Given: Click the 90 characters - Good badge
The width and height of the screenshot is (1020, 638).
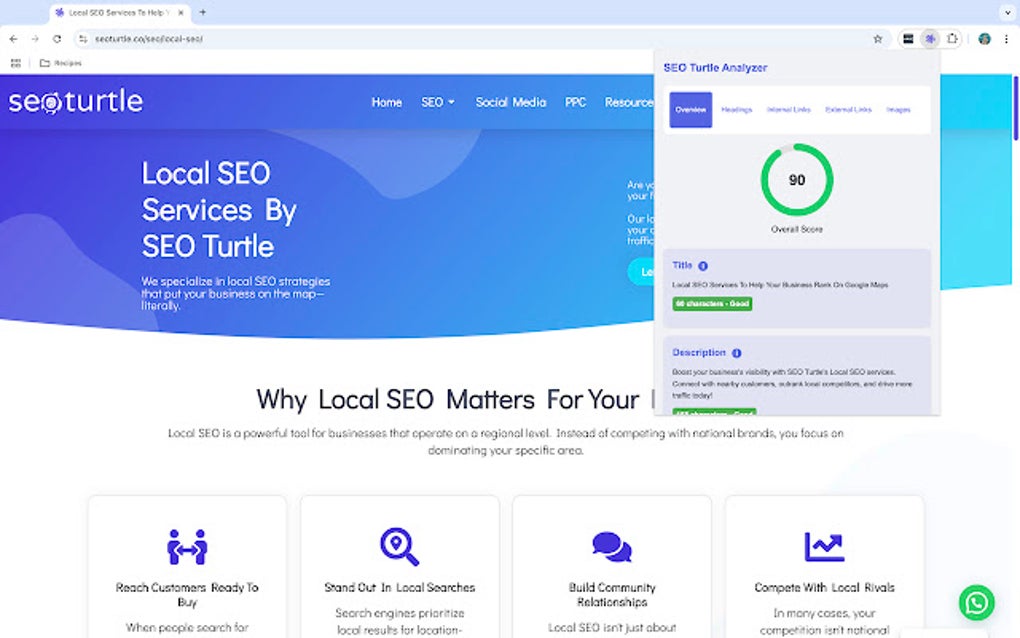Looking at the screenshot, I should click(x=711, y=303).
